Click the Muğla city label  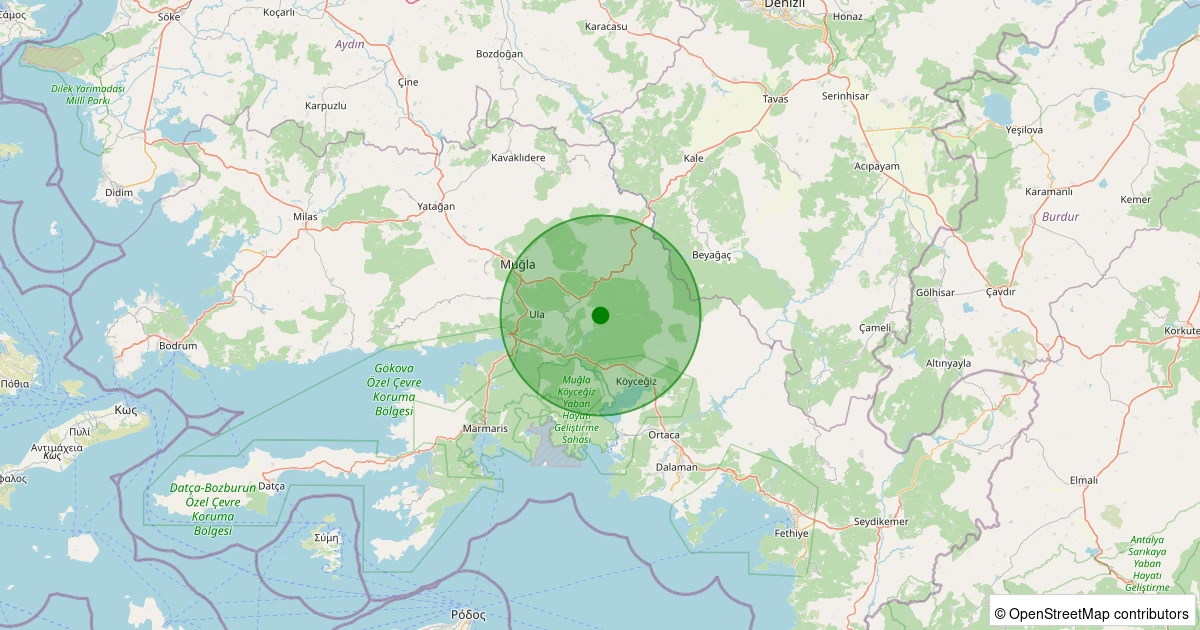pos(518,265)
